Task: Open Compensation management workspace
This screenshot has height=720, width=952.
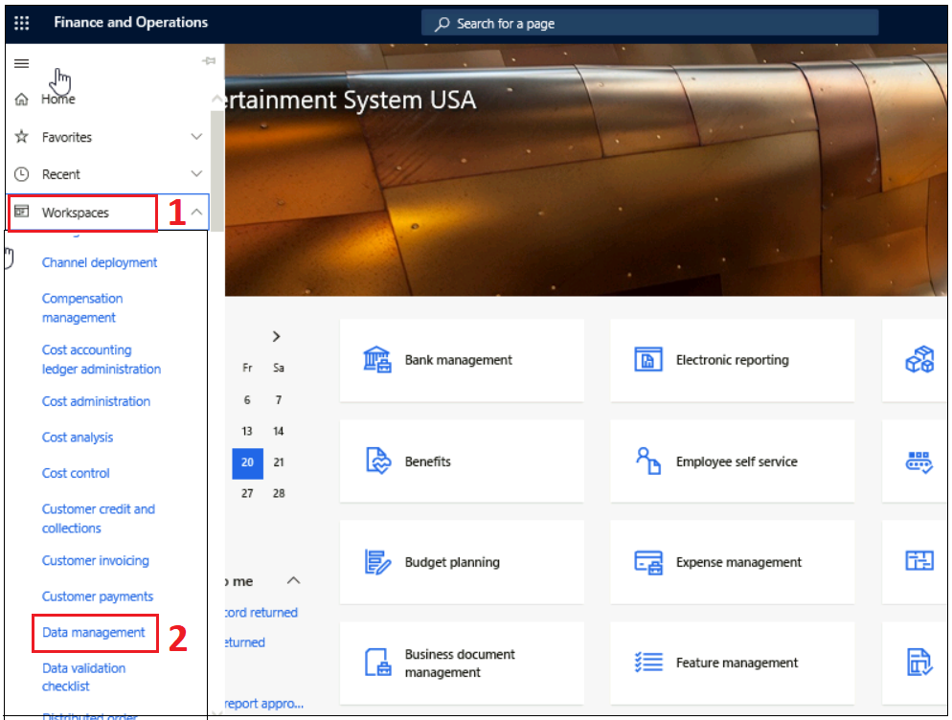Action: tap(82, 308)
